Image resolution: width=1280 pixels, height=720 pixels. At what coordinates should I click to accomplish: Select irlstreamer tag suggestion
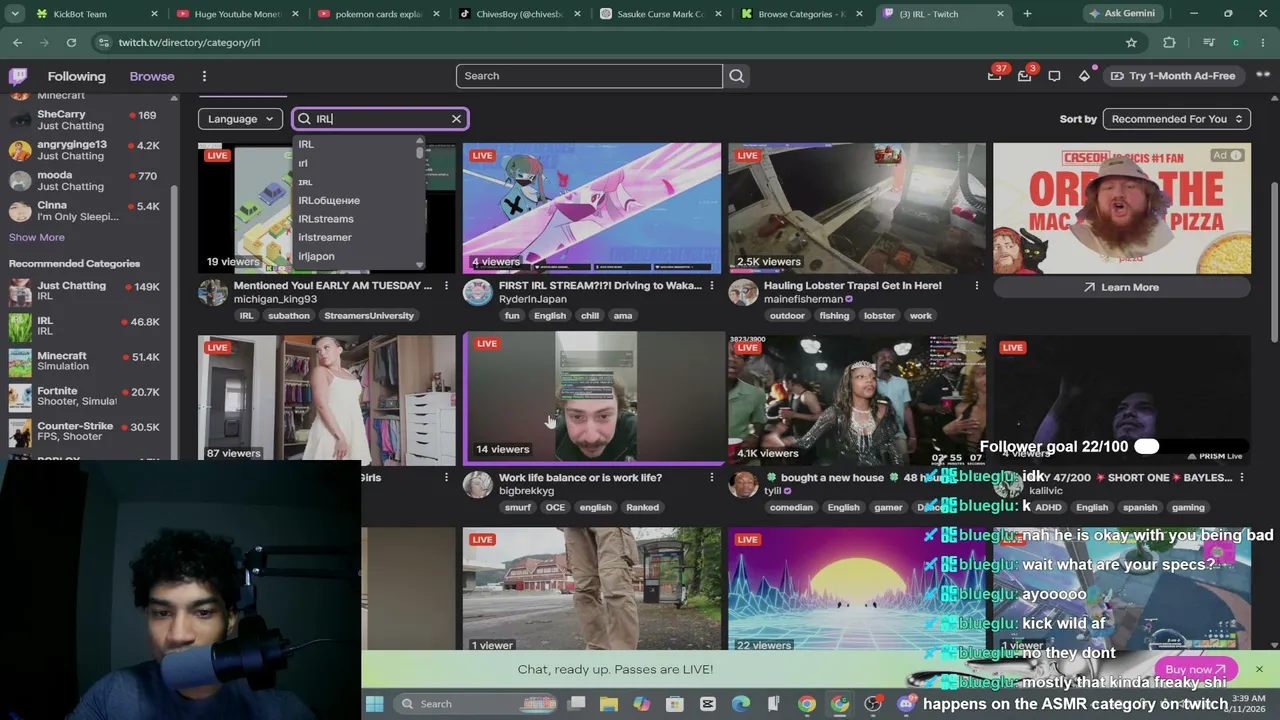325,237
